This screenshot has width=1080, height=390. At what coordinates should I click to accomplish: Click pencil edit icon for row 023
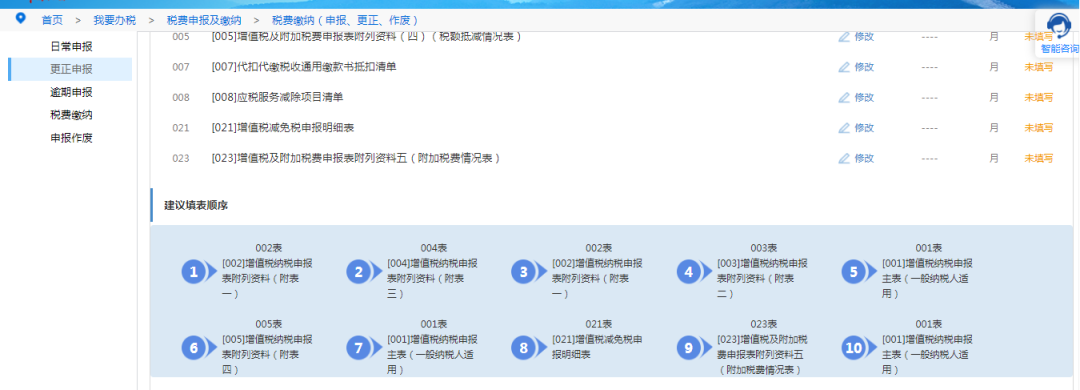click(x=844, y=158)
